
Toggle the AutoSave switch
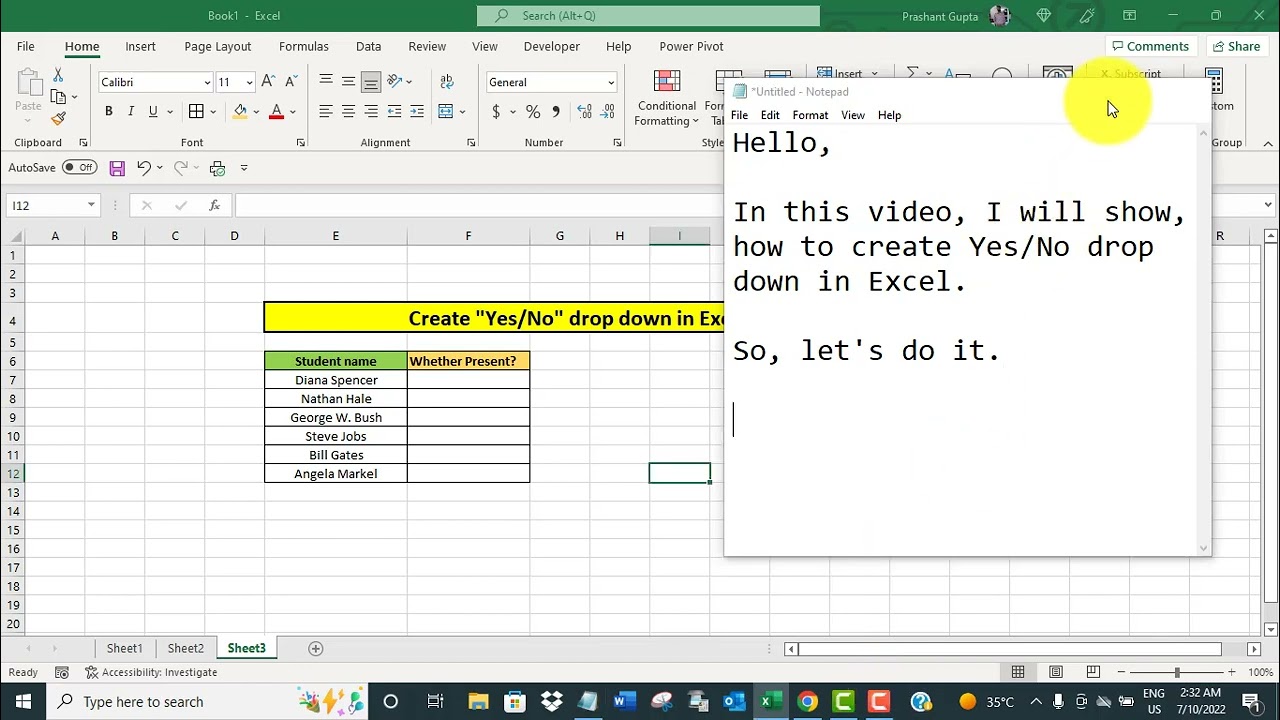tap(80, 167)
